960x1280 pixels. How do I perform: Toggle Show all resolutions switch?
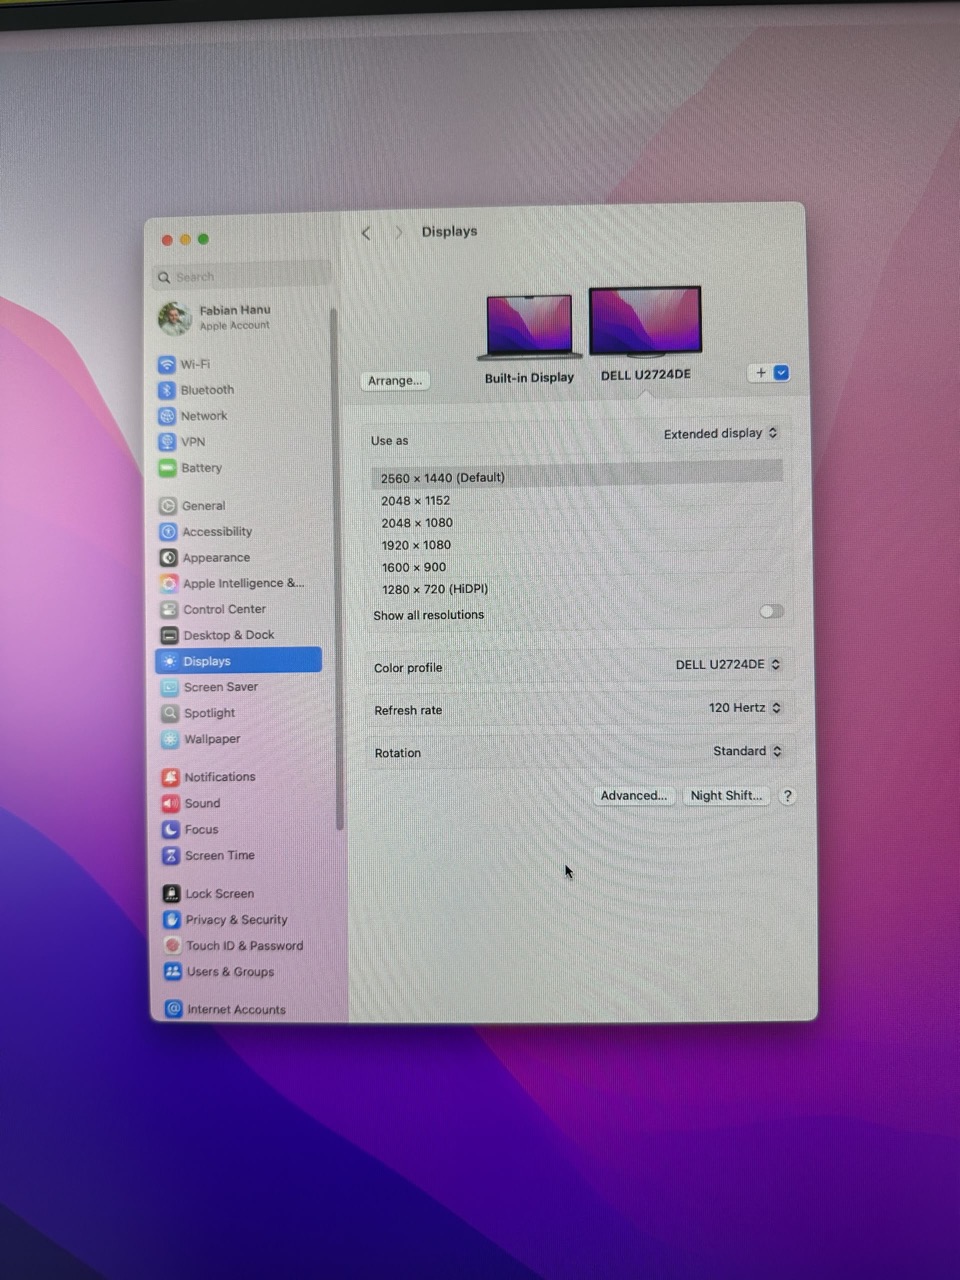[771, 612]
